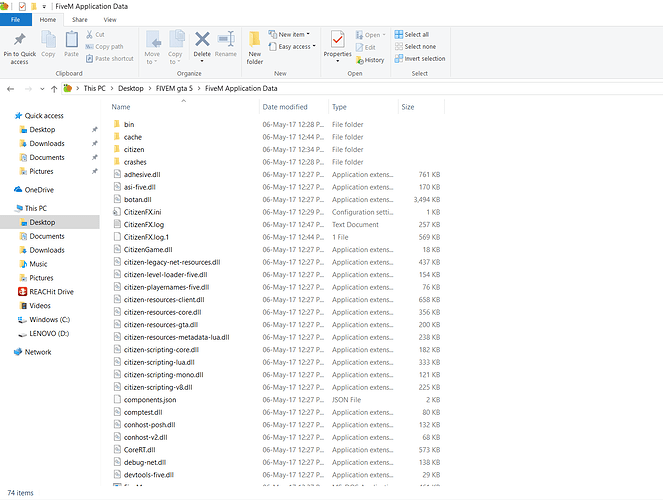Click Copy path in Clipboard group
Image resolution: width=663 pixels, height=500 pixels.
[x=104, y=46]
